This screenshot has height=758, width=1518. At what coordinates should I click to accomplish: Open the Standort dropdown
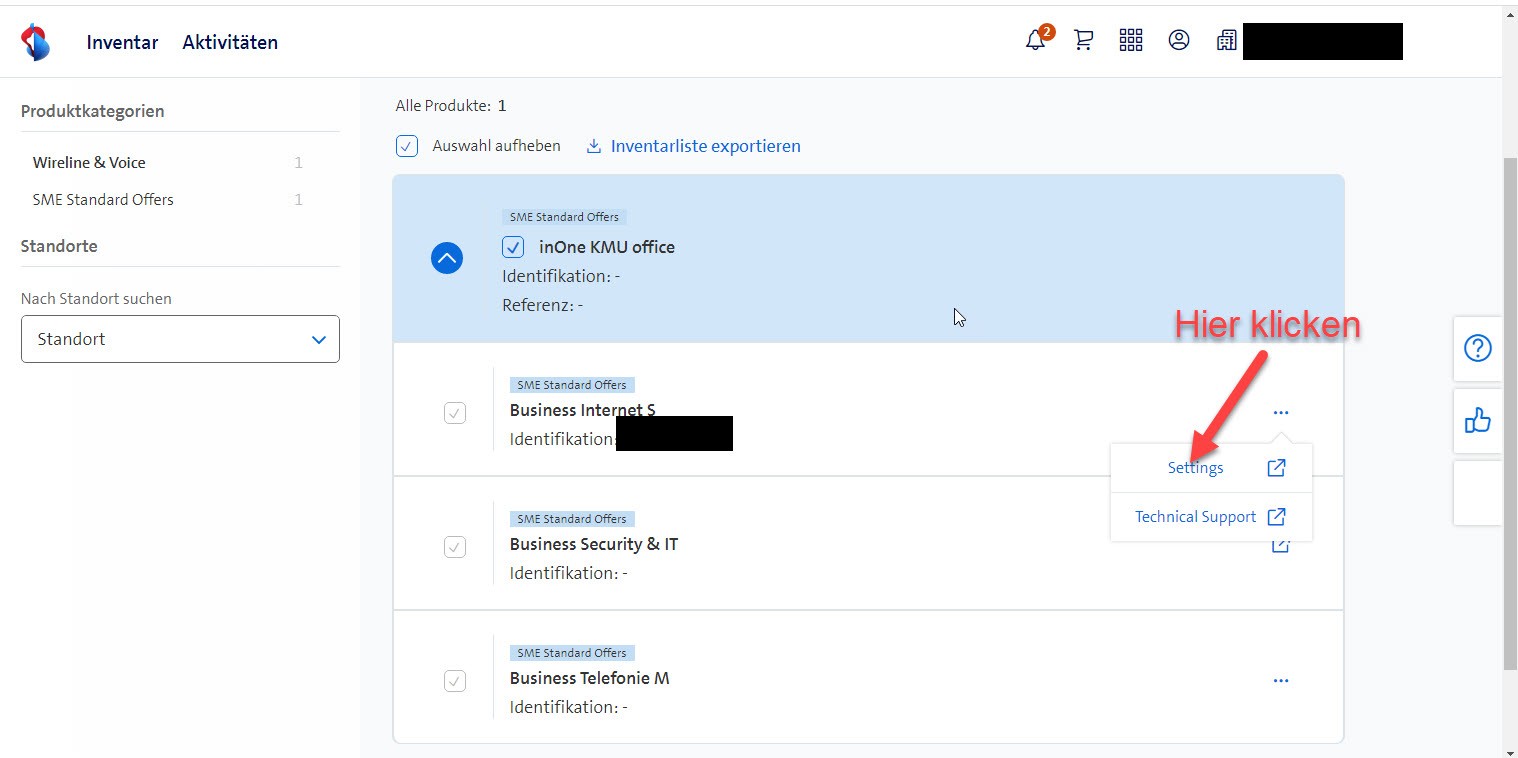[x=180, y=339]
